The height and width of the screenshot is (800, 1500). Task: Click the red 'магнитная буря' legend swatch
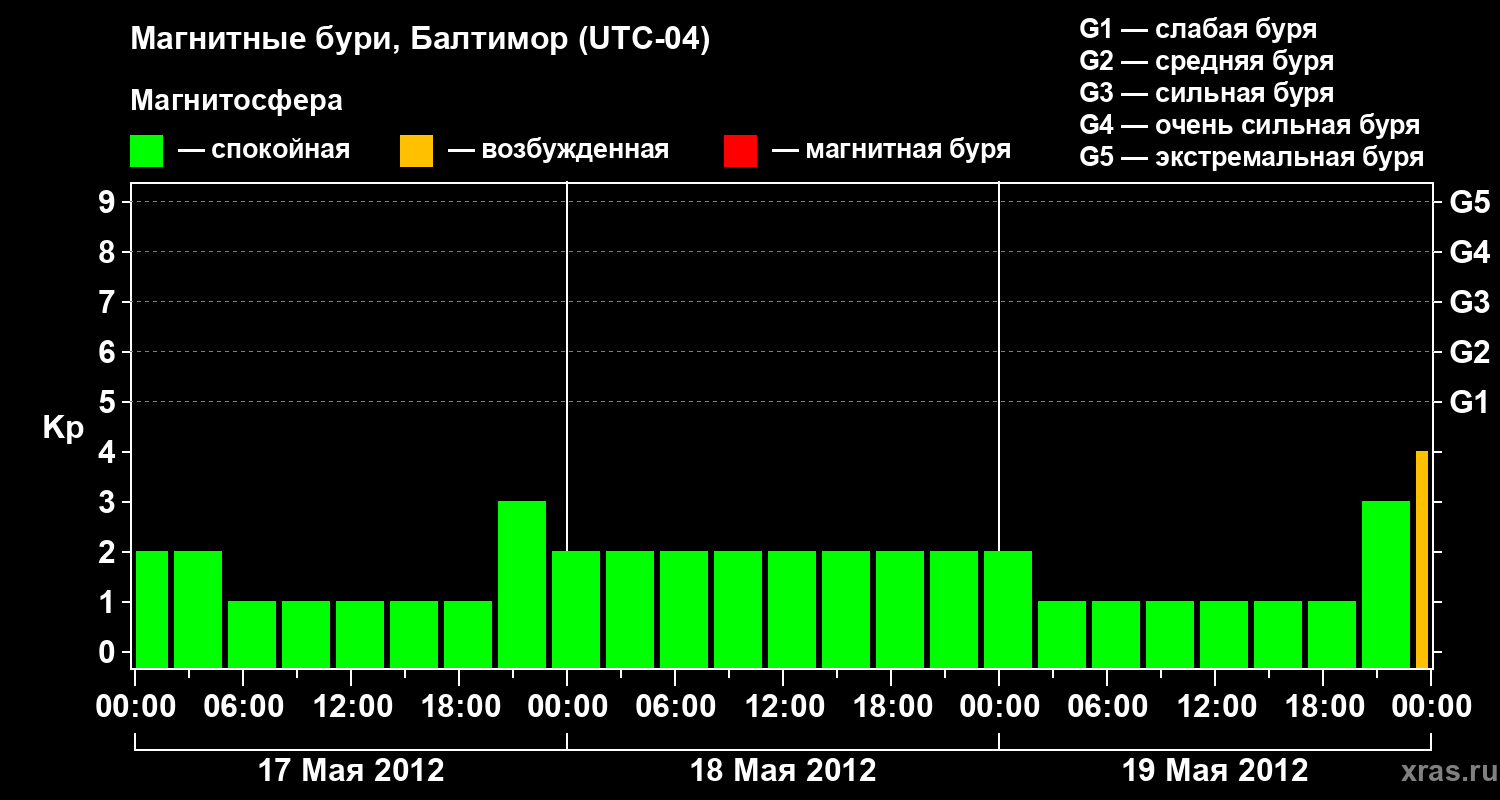(x=741, y=151)
